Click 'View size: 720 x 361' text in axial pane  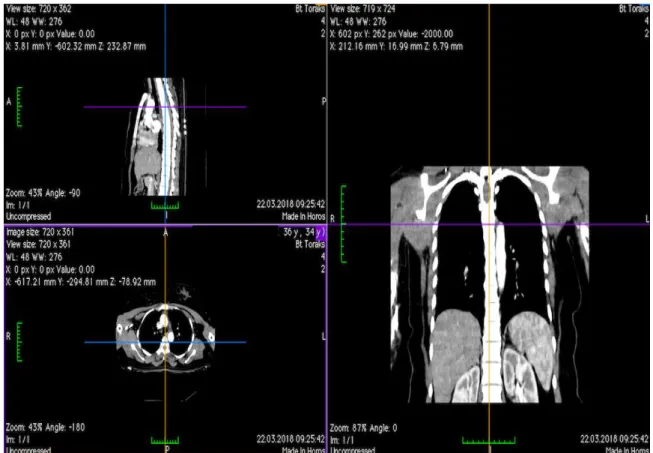tap(38, 244)
